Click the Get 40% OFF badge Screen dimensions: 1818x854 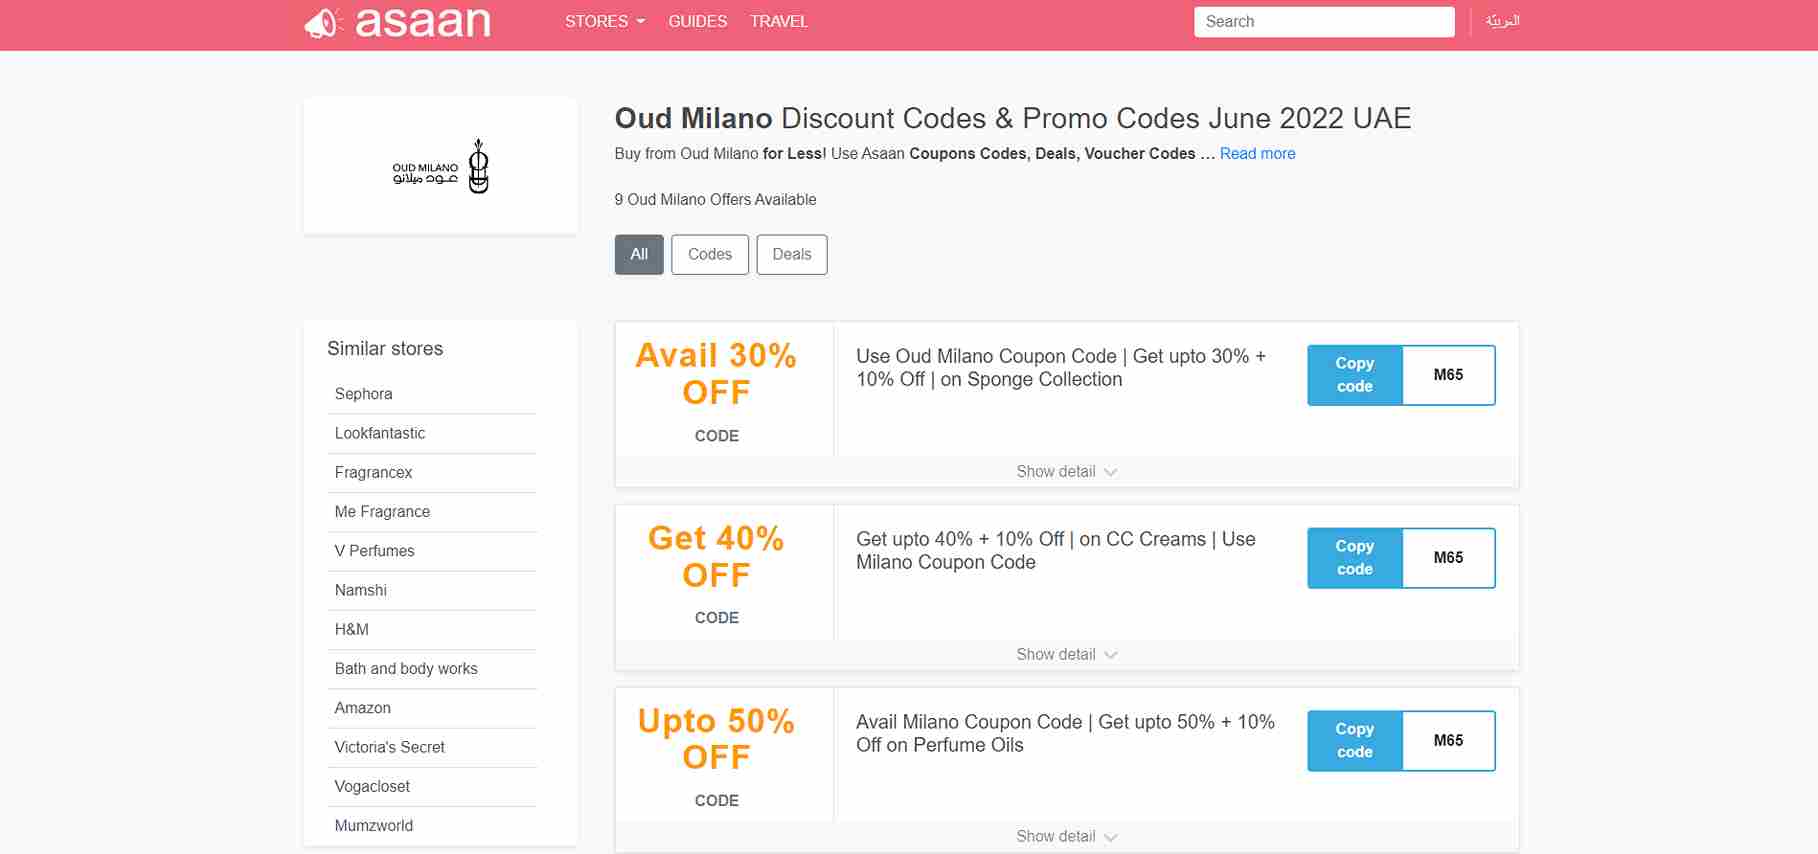(716, 556)
